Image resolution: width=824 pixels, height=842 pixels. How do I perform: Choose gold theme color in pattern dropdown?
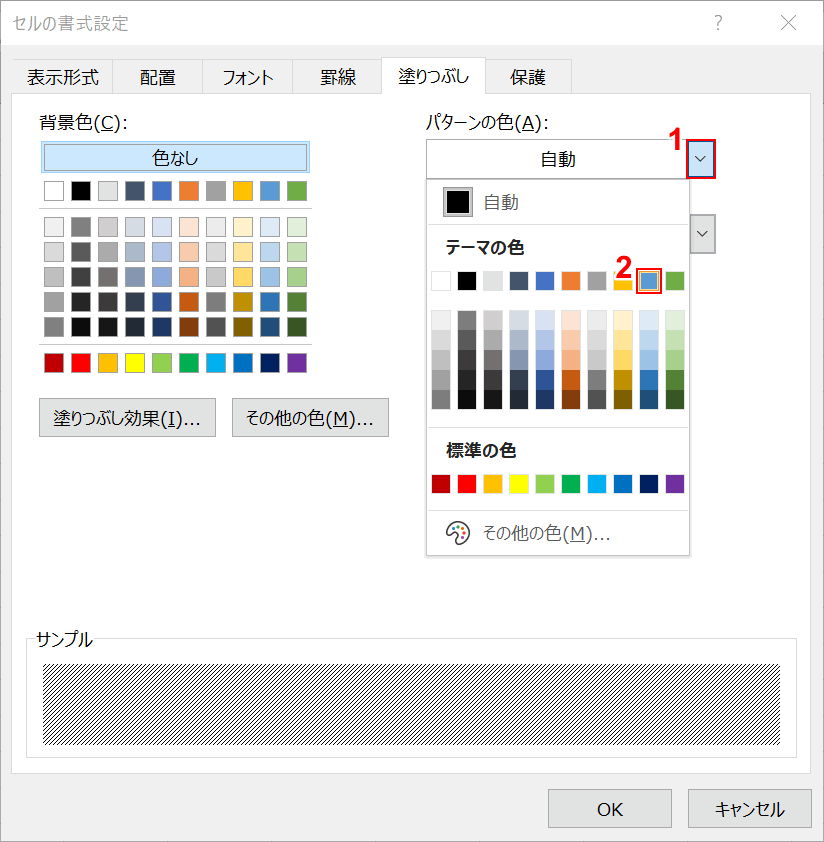(x=623, y=281)
